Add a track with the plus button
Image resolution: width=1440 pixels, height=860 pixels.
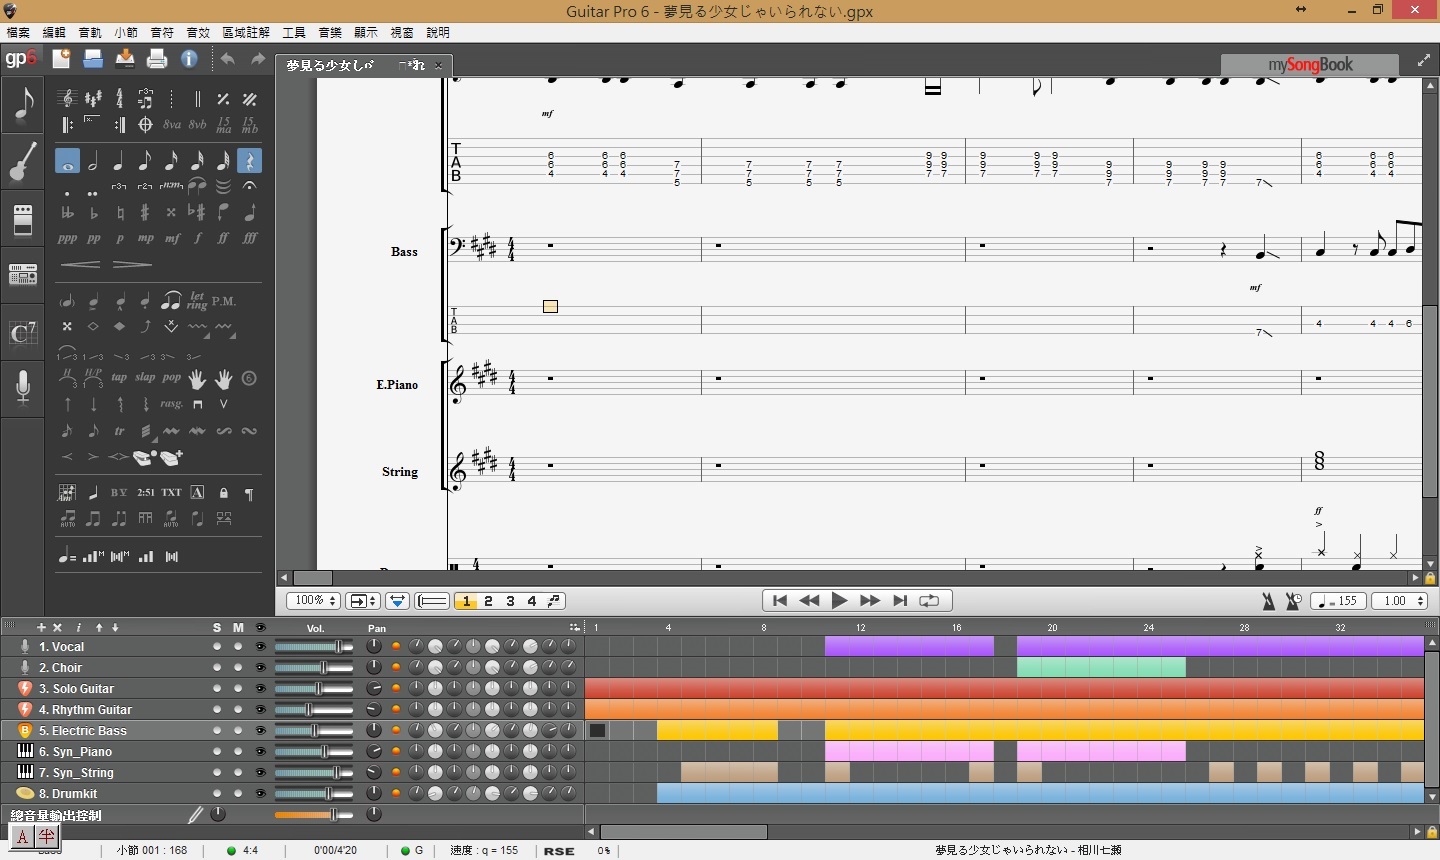pyautogui.click(x=41, y=627)
